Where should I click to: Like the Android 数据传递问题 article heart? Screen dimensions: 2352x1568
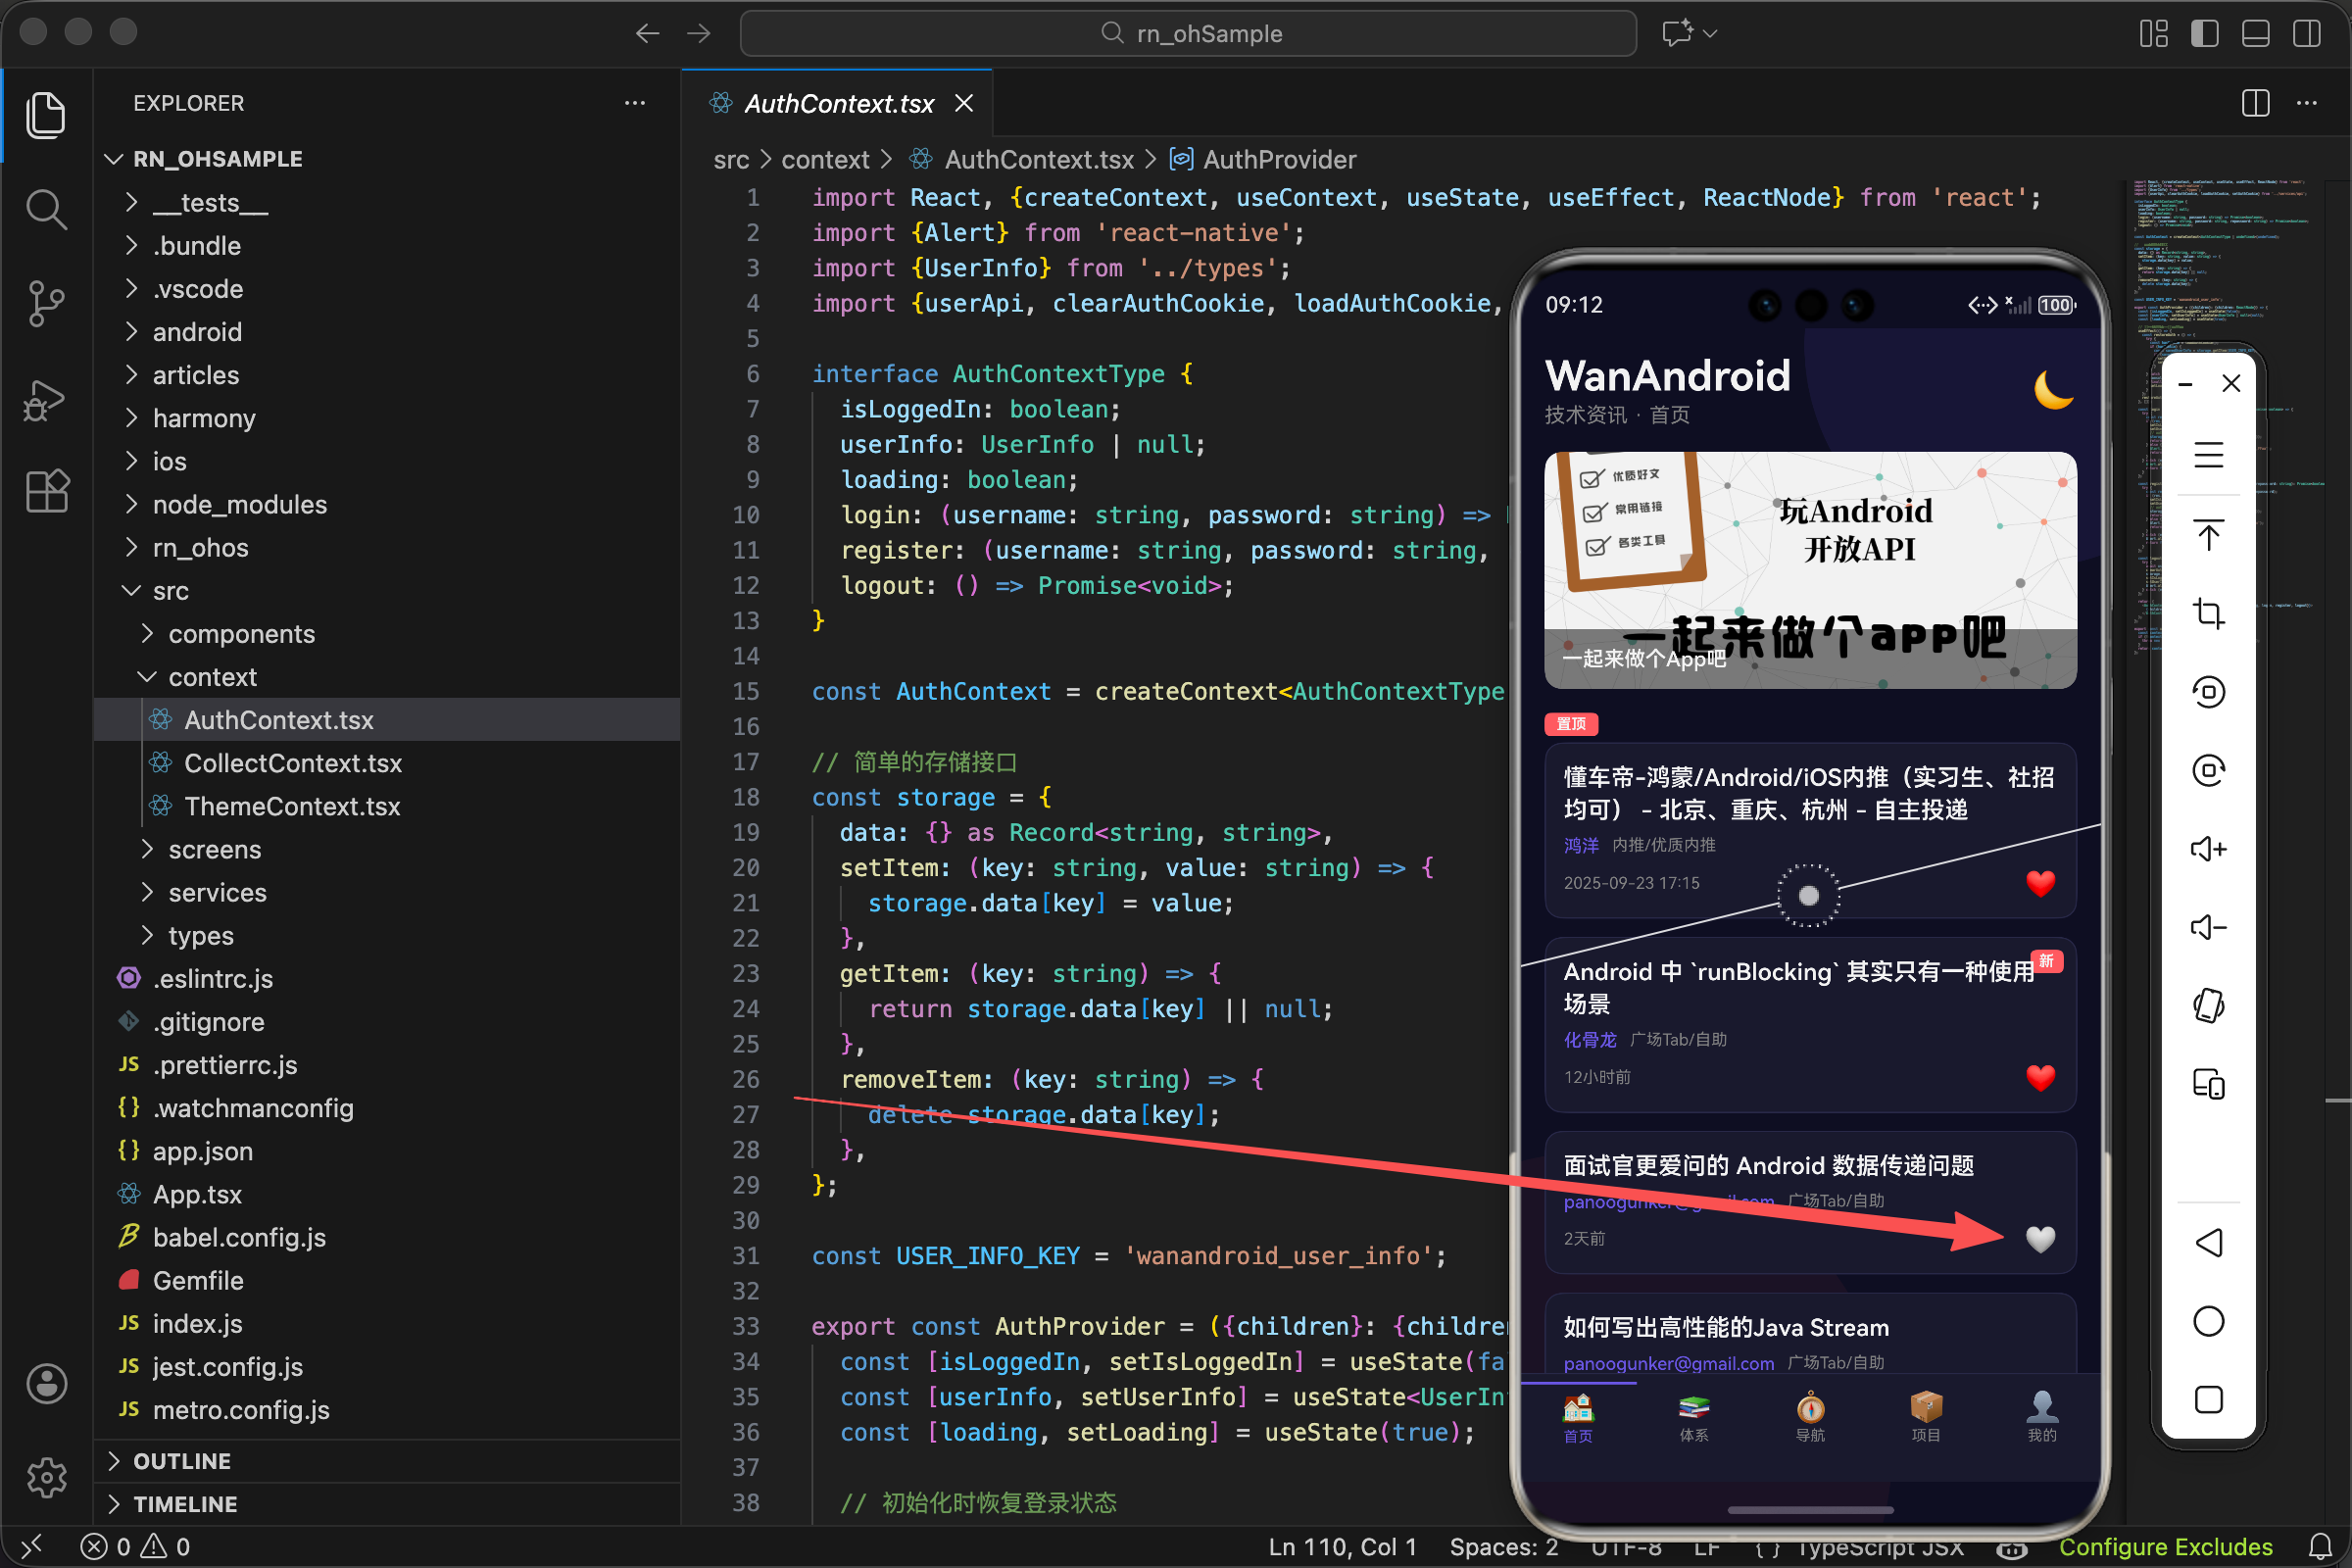coord(2040,1239)
